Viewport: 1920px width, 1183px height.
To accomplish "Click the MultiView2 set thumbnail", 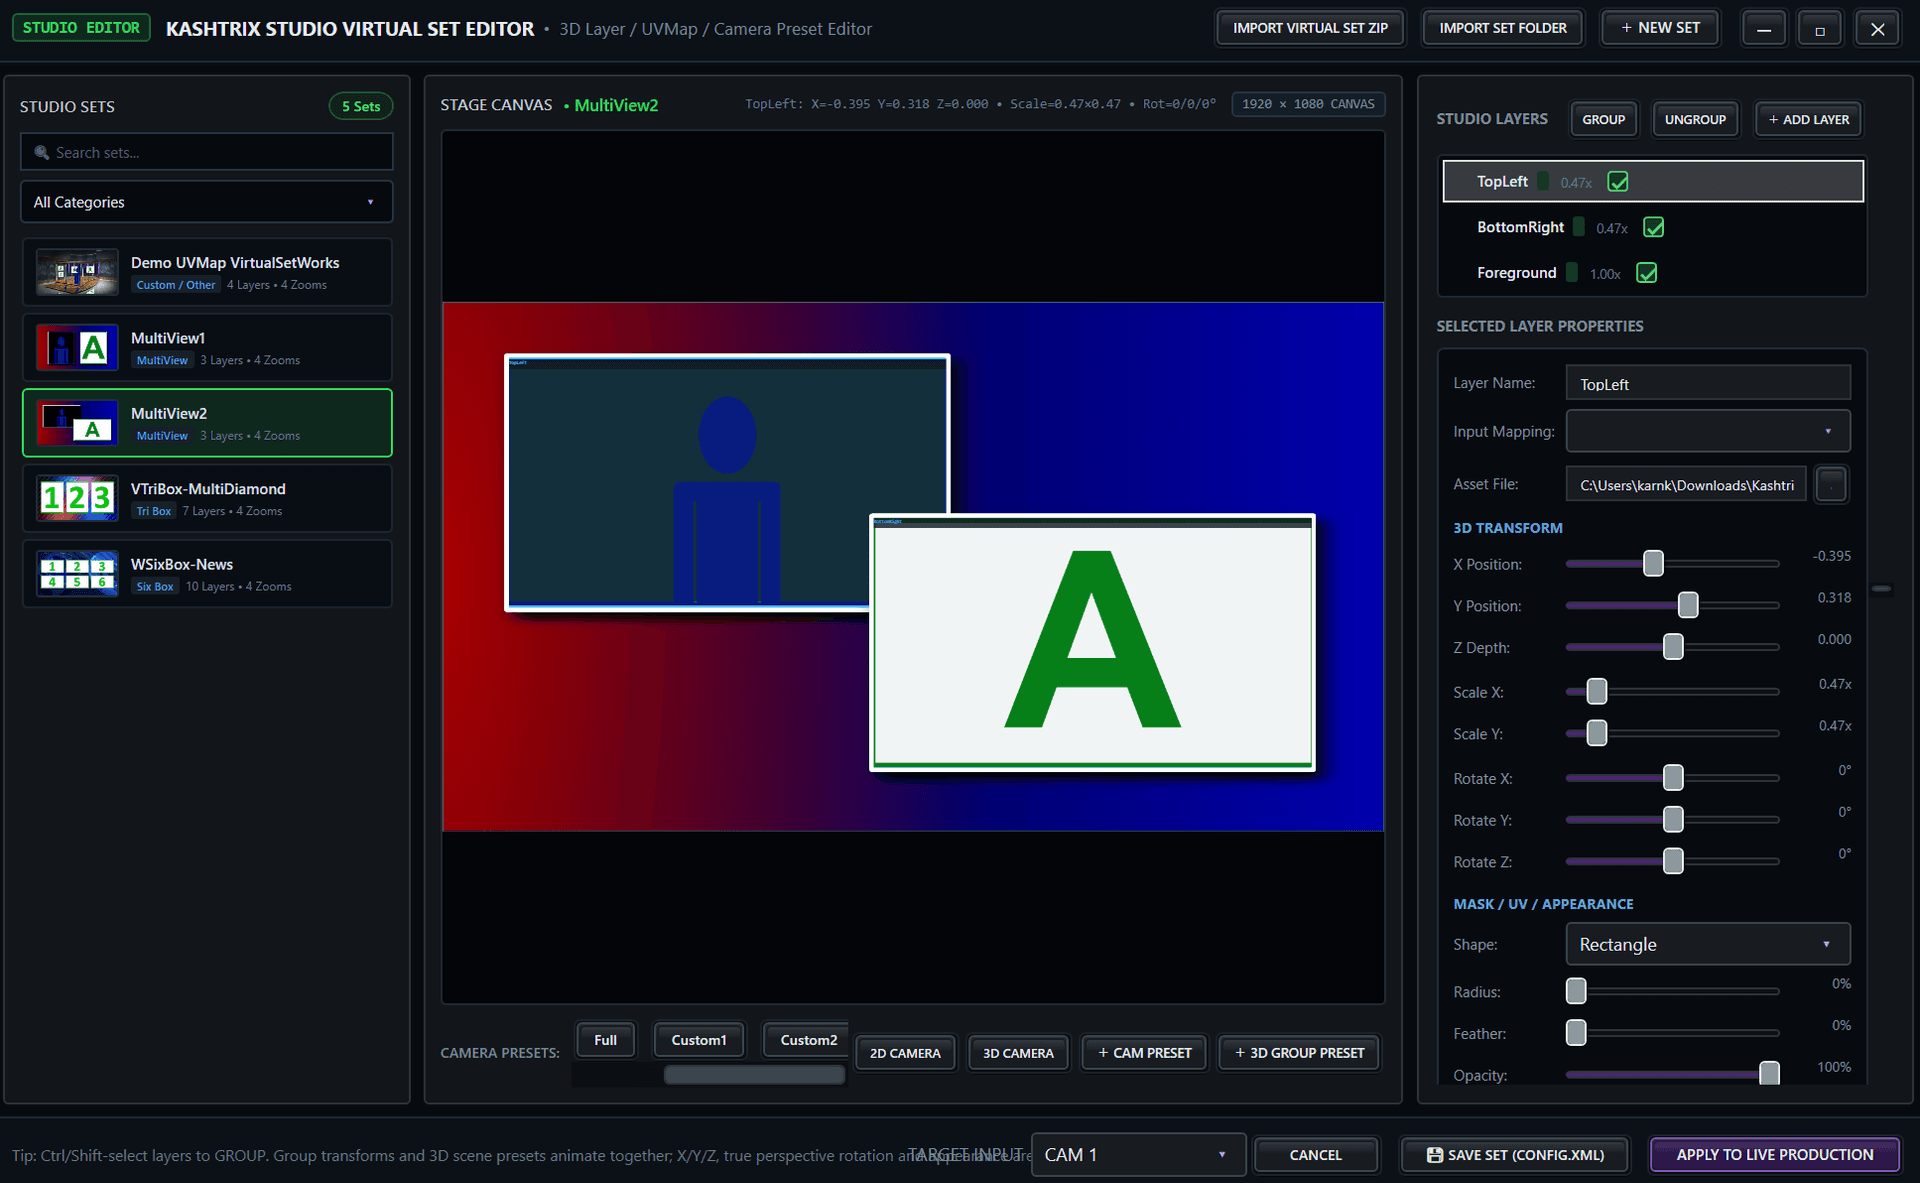I will [77, 423].
